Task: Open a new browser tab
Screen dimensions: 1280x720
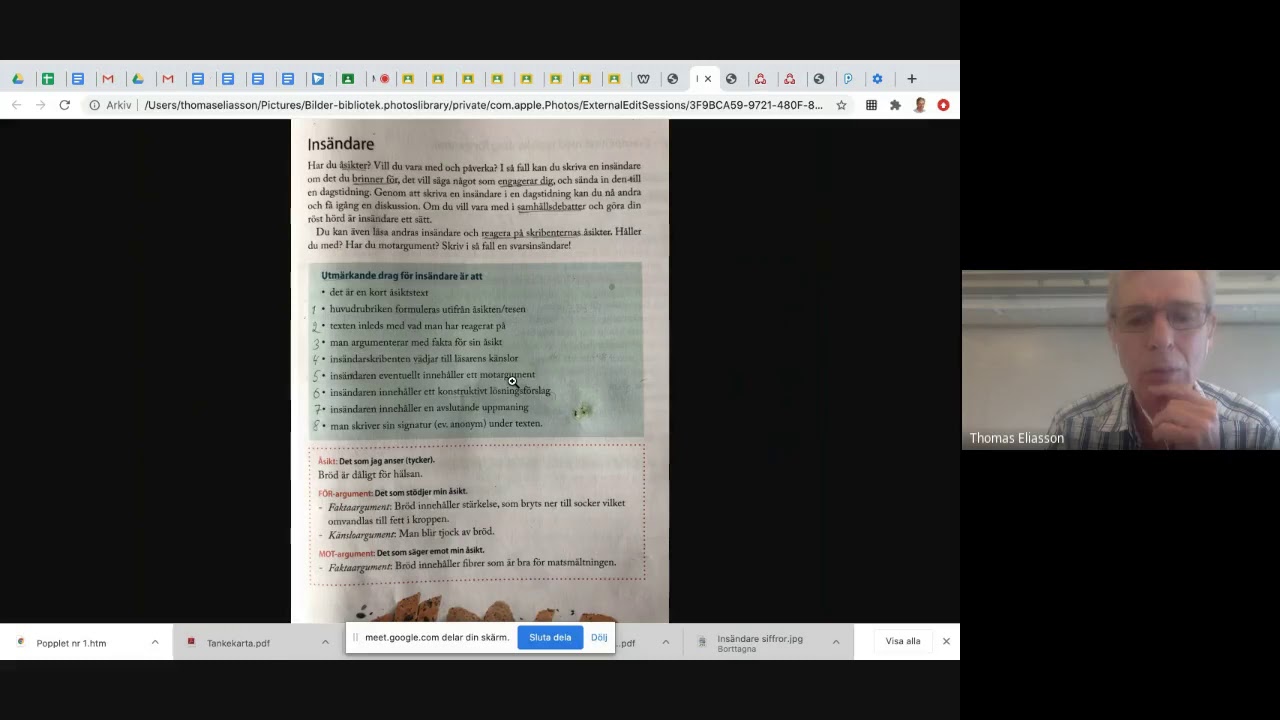Action: [x=911, y=79]
